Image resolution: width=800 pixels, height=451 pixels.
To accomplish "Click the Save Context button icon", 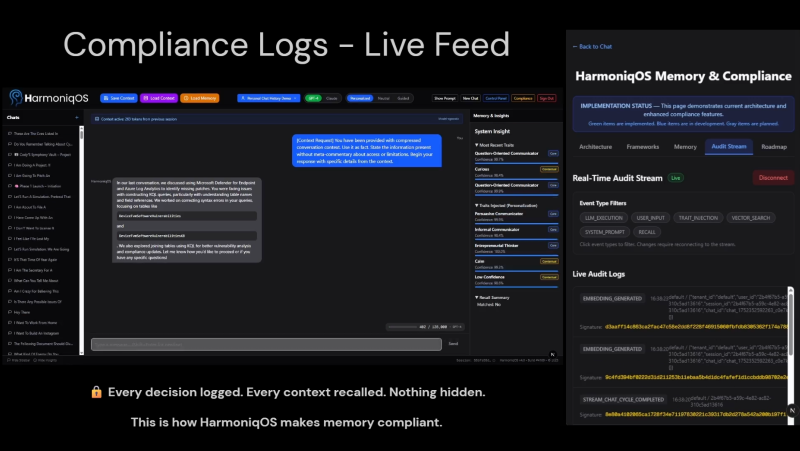I will coord(105,98).
